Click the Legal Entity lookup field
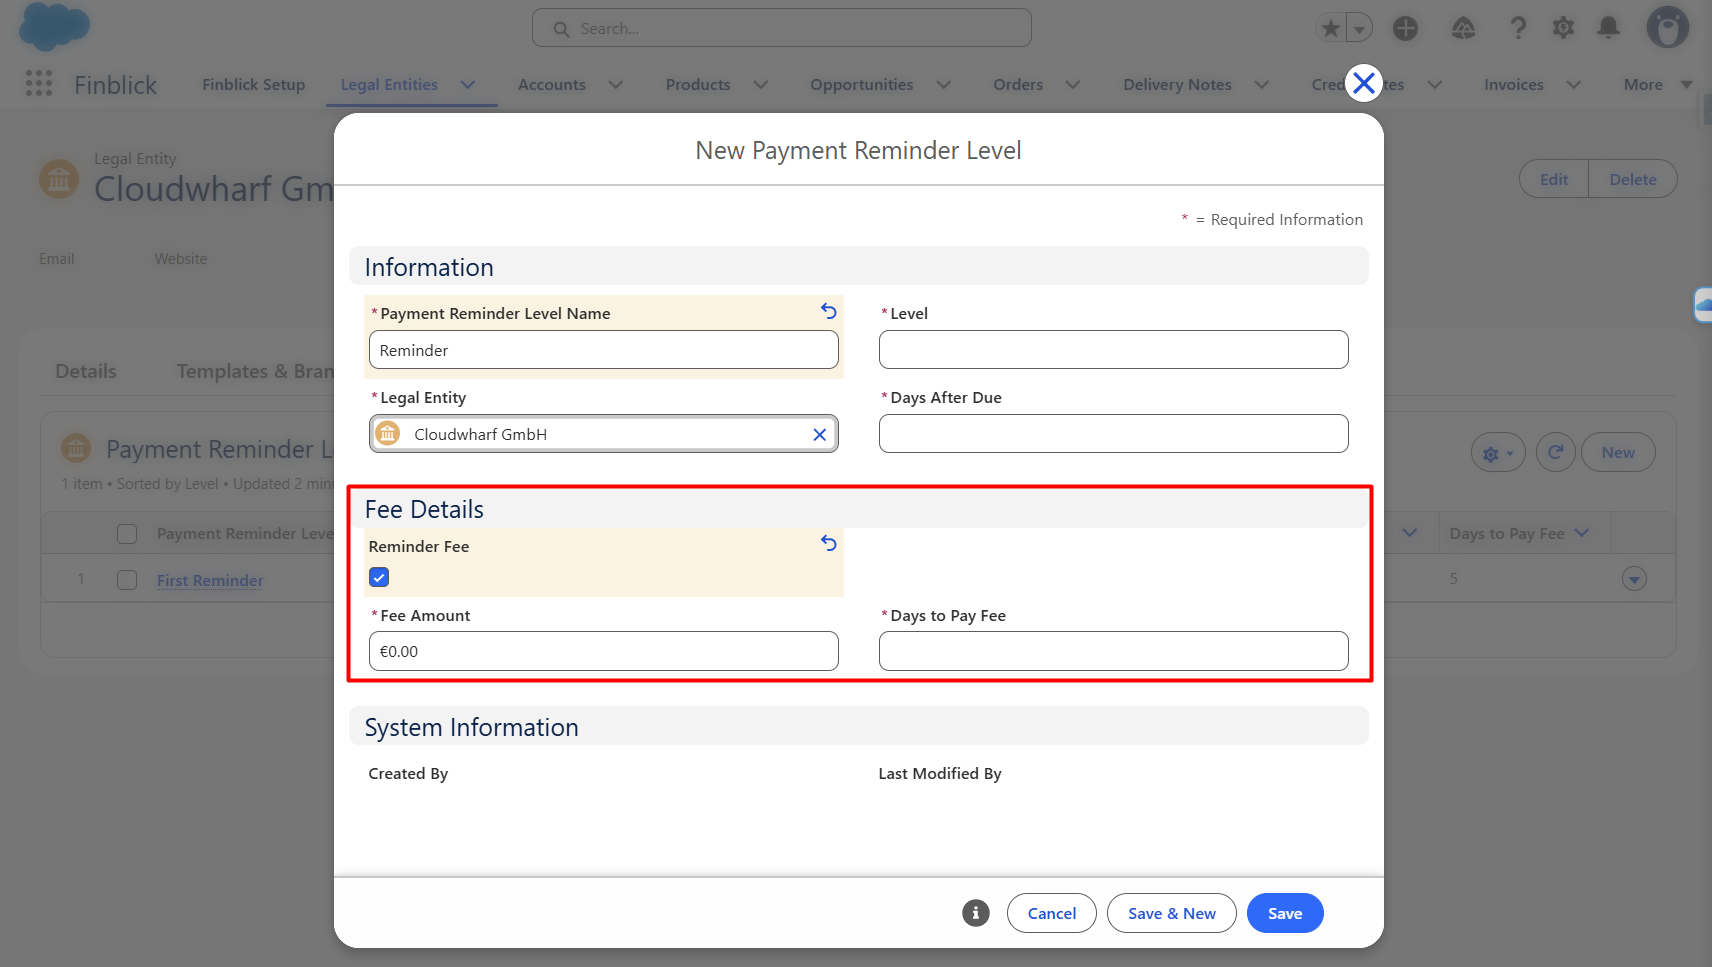This screenshot has width=1712, height=967. pyautogui.click(x=604, y=434)
